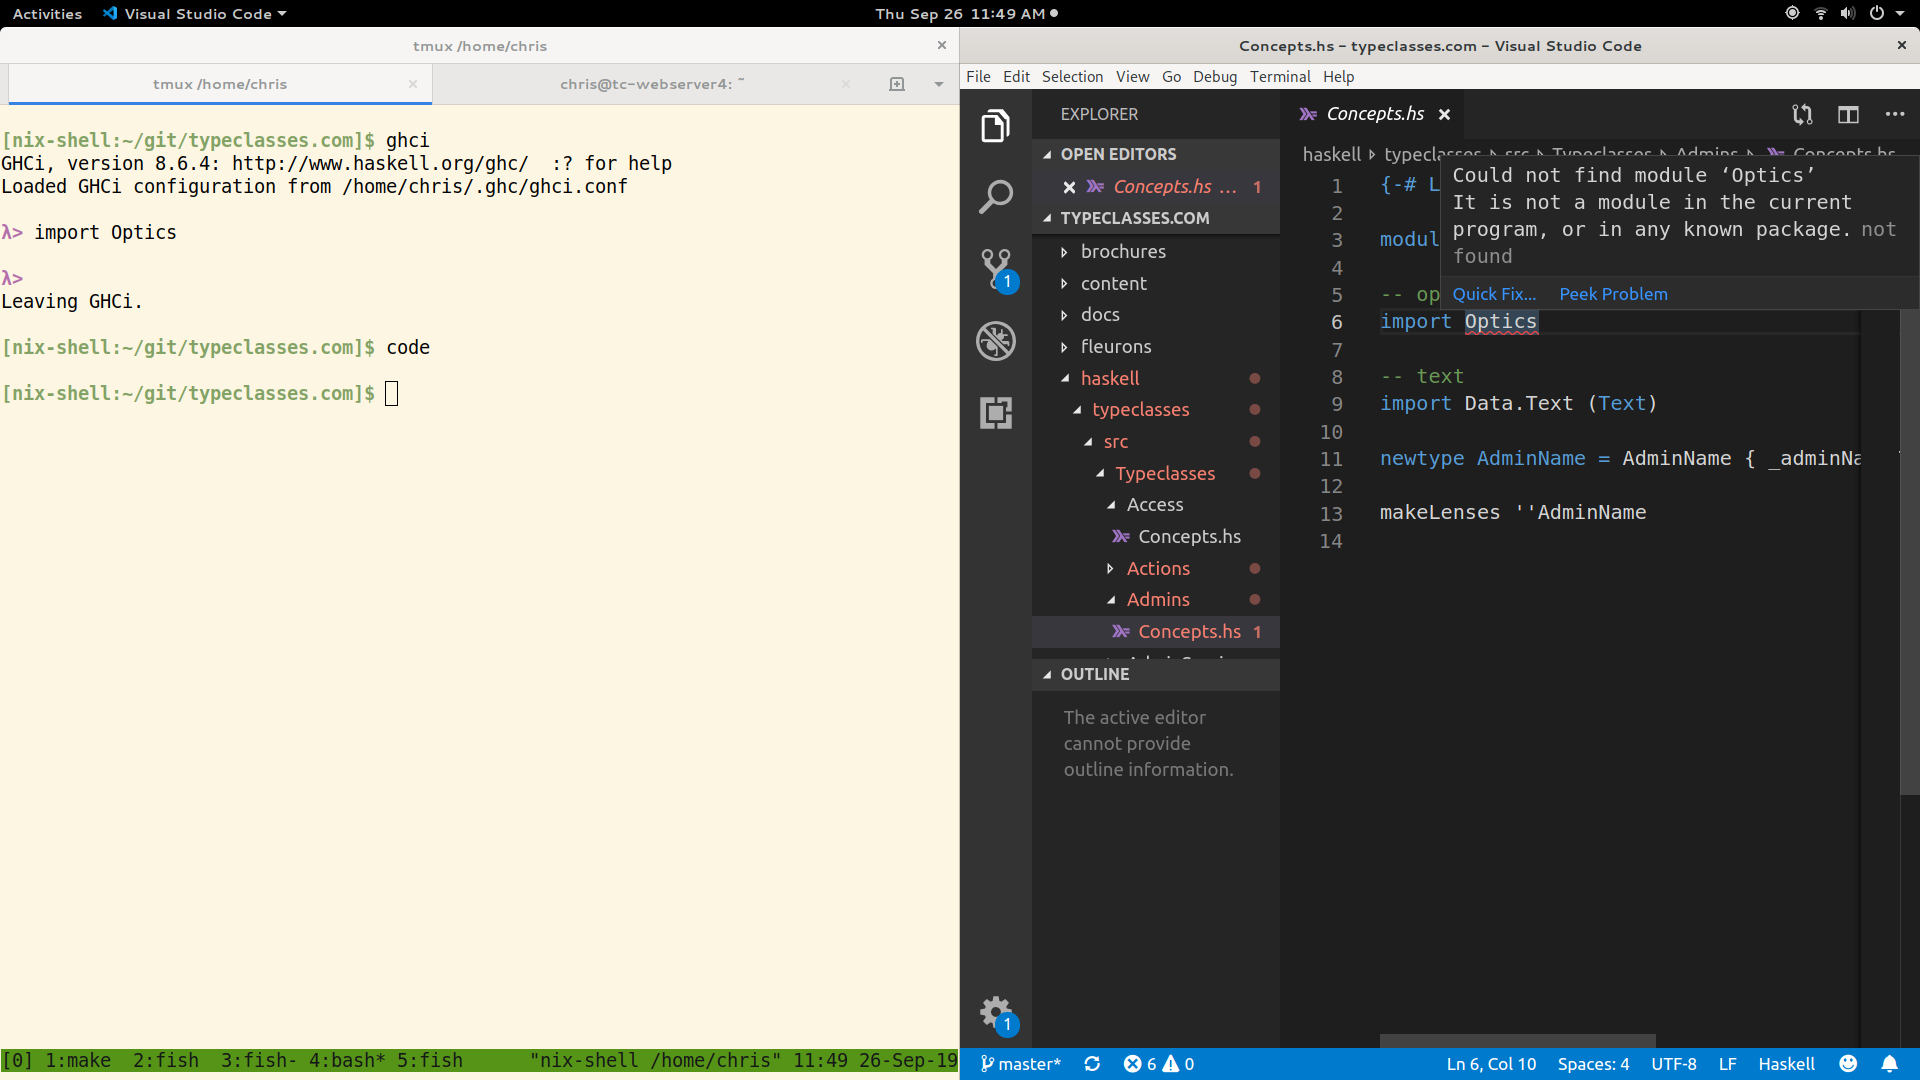1920x1080 pixels.
Task: Open the Edit menu
Action: [x=1016, y=77]
